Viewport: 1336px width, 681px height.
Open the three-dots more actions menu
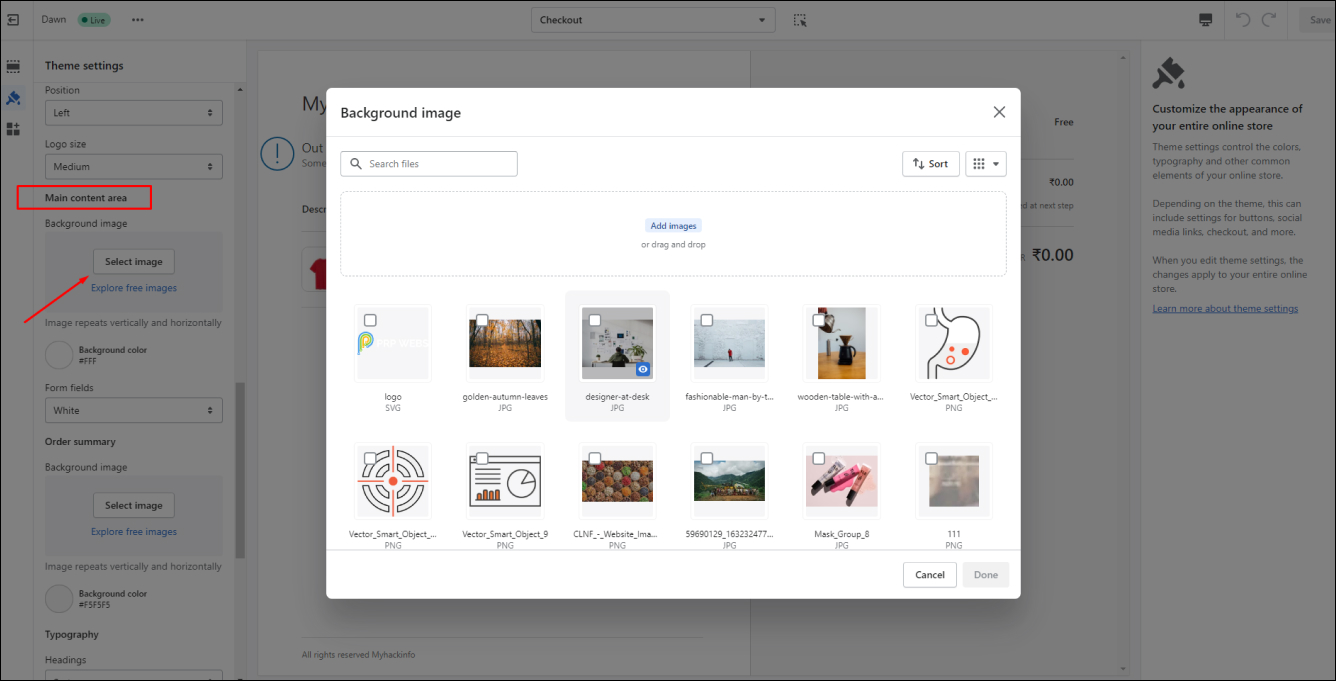pyautogui.click(x=137, y=20)
